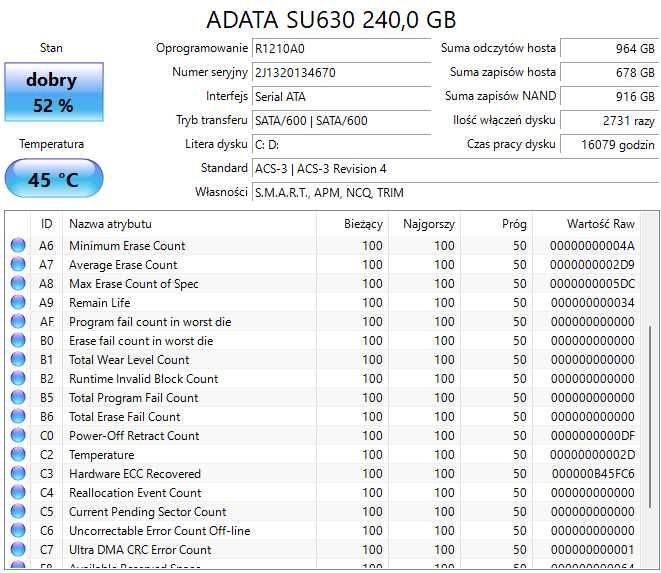Click the Power-Off Retract Count status icon
Image resolution: width=661 pixels, height=573 pixels.
point(18,435)
